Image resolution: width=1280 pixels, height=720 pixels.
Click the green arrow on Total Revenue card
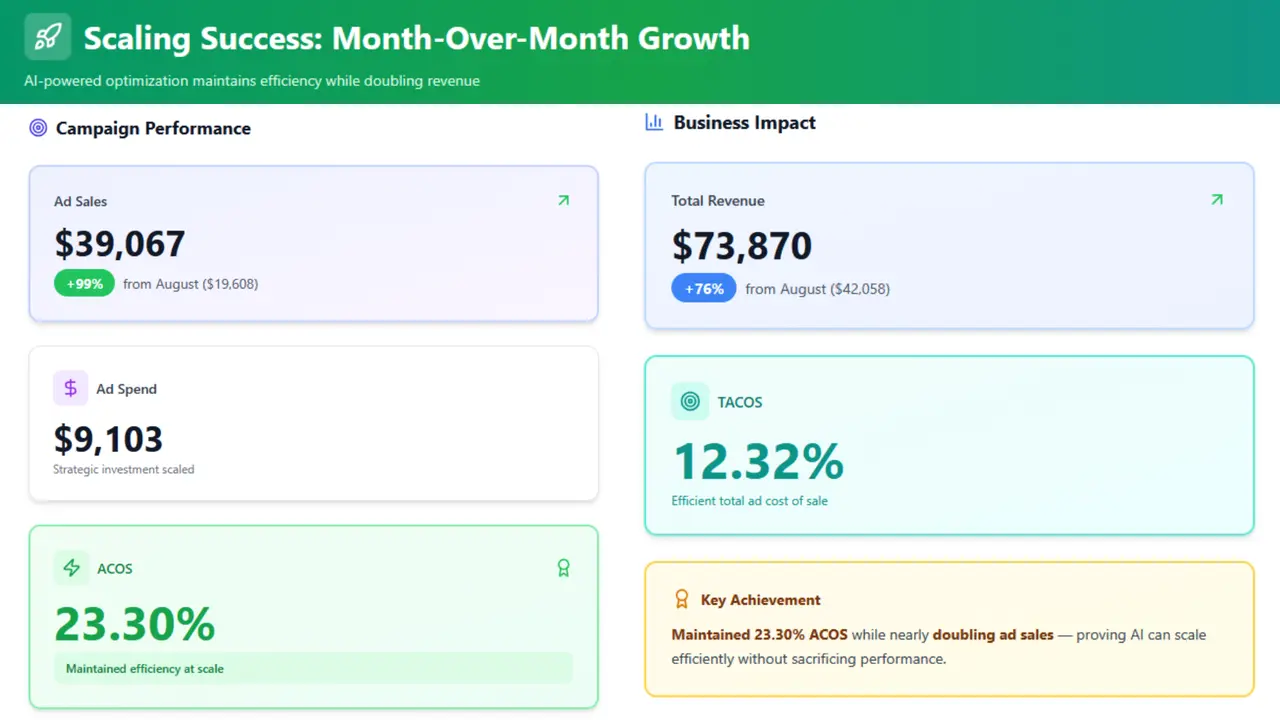pyautogui.click(x=1216, y=200)
